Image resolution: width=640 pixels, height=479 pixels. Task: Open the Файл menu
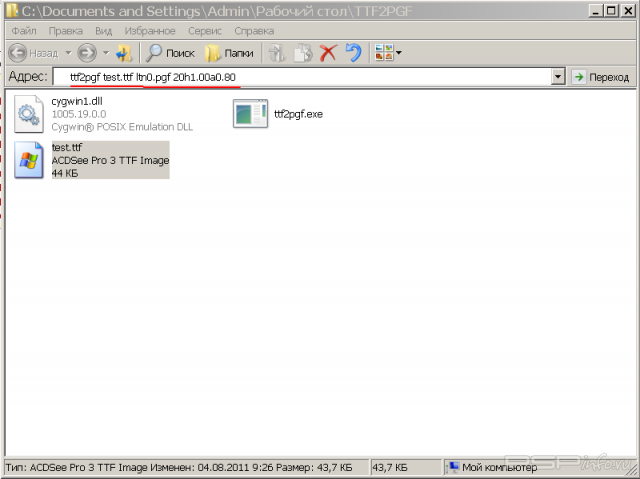22,31
